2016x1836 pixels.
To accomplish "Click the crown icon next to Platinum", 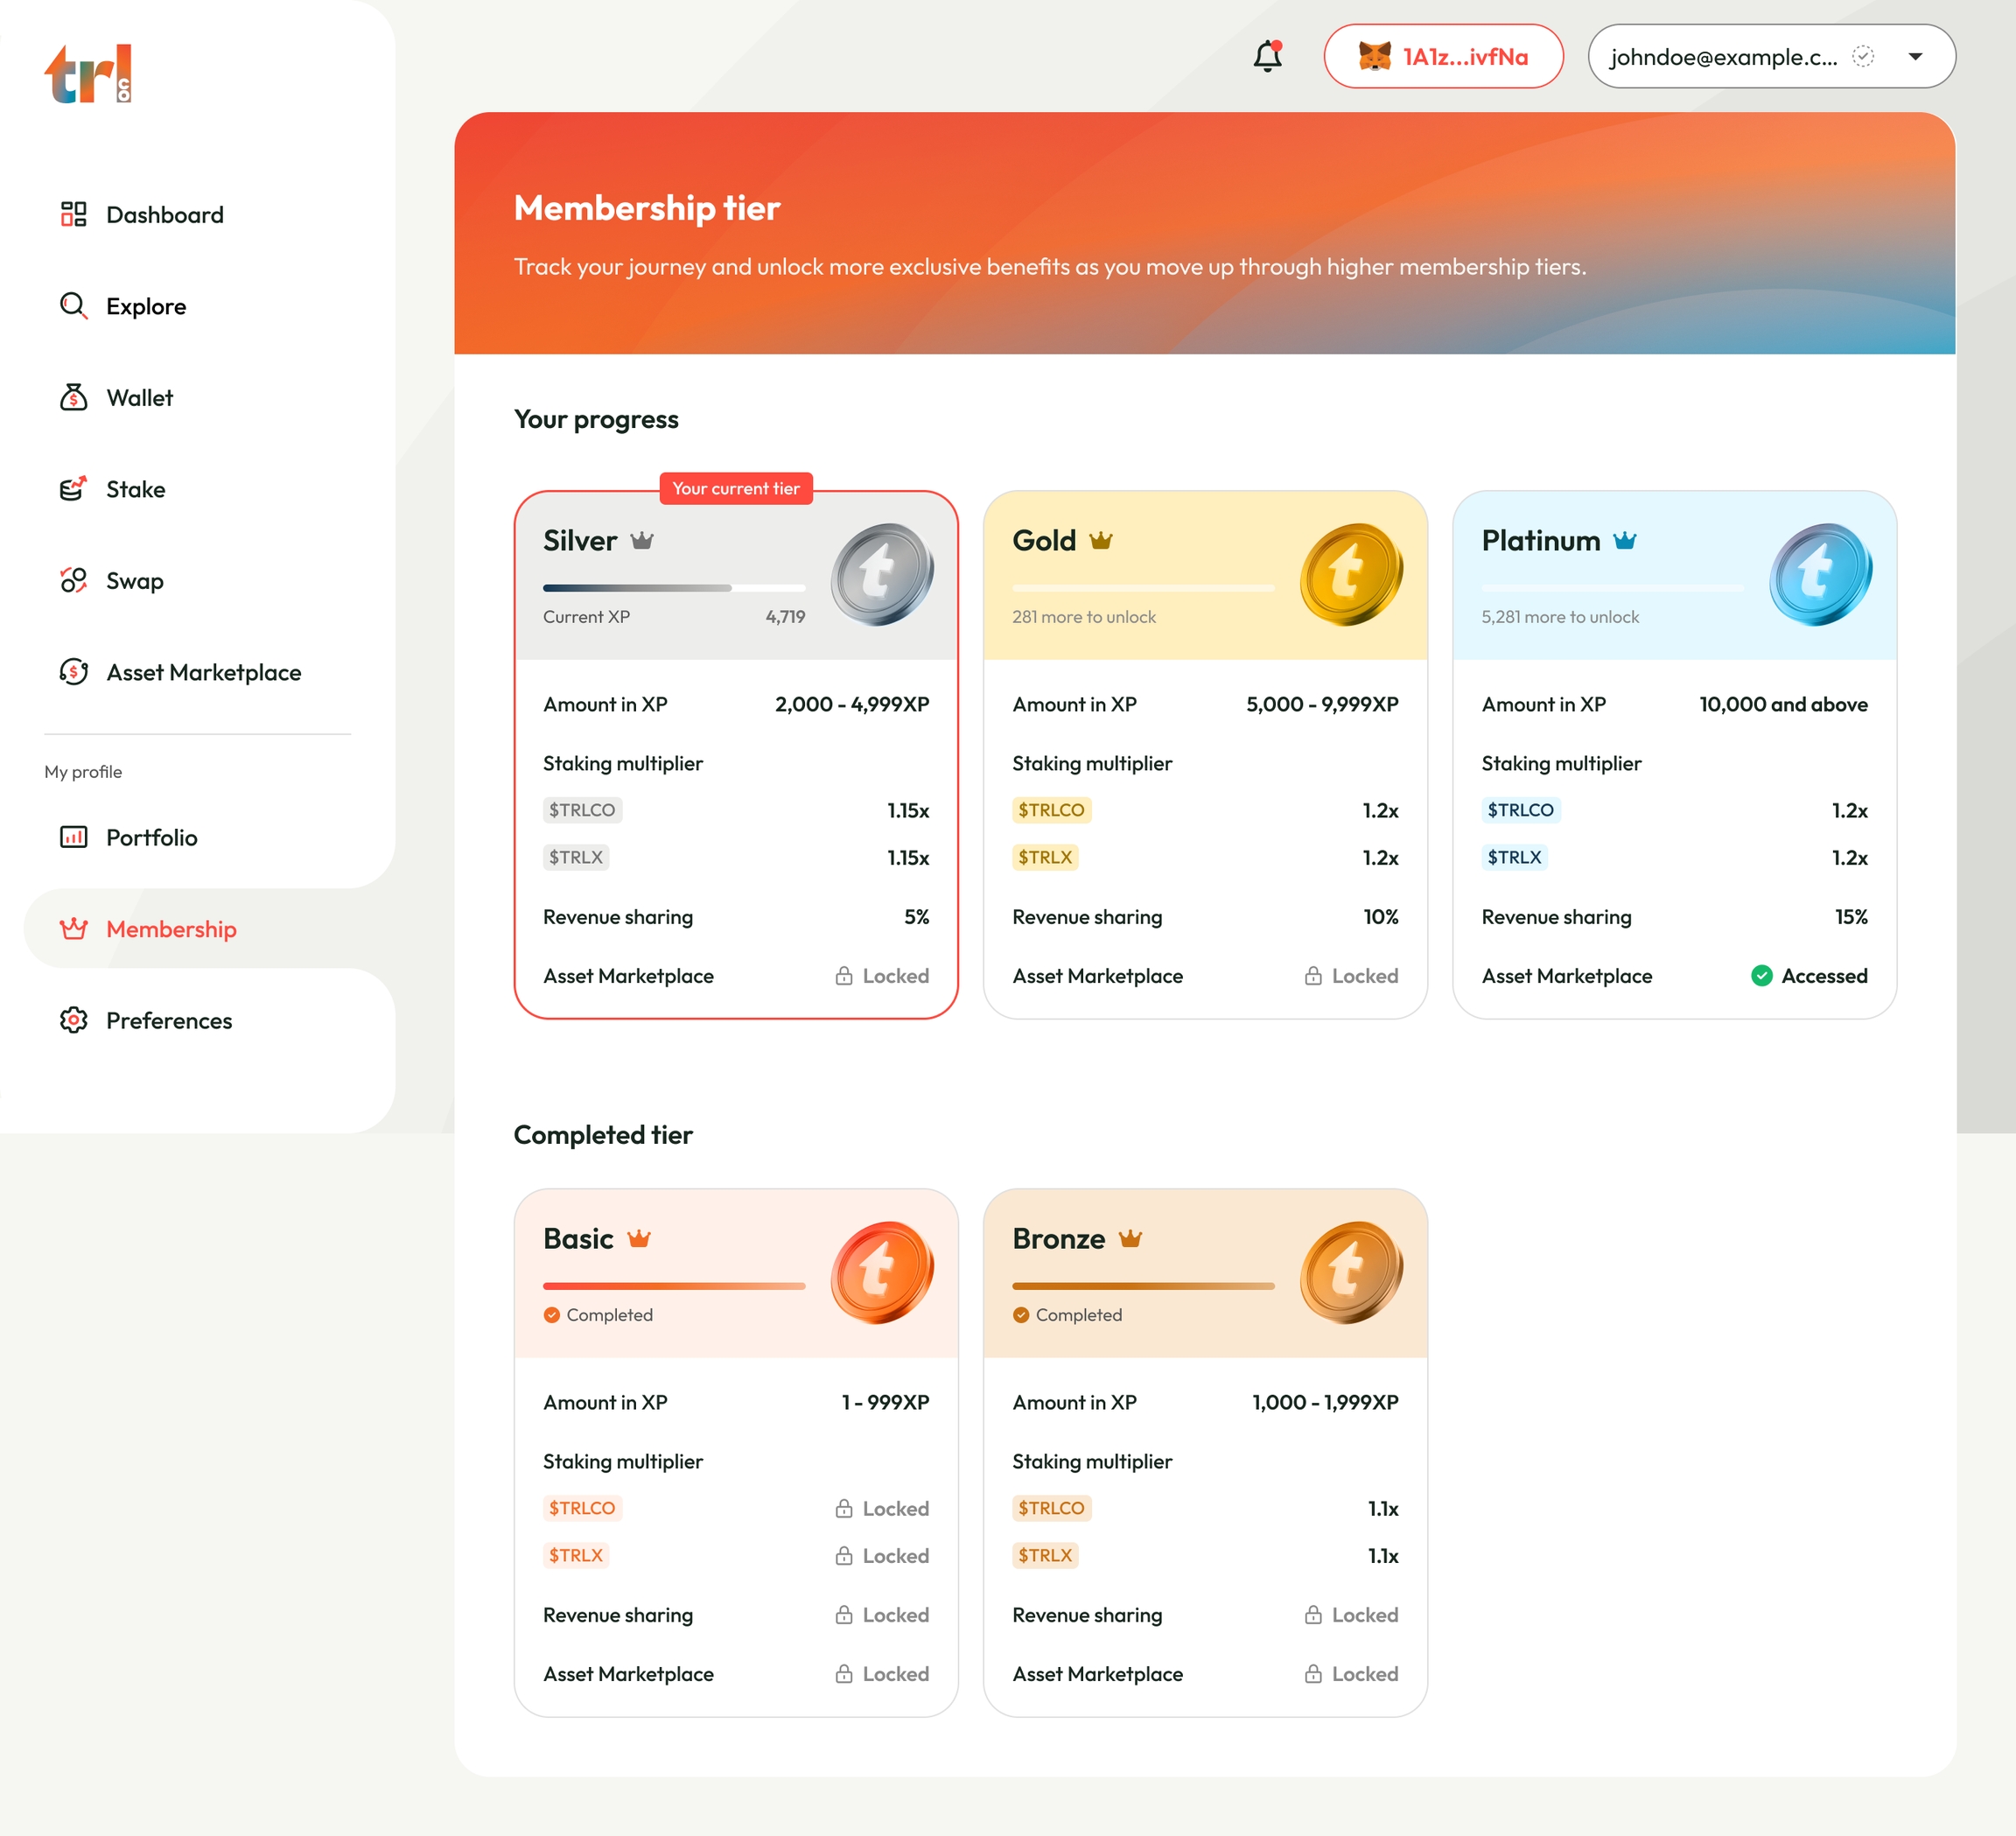I will 1624,541.
